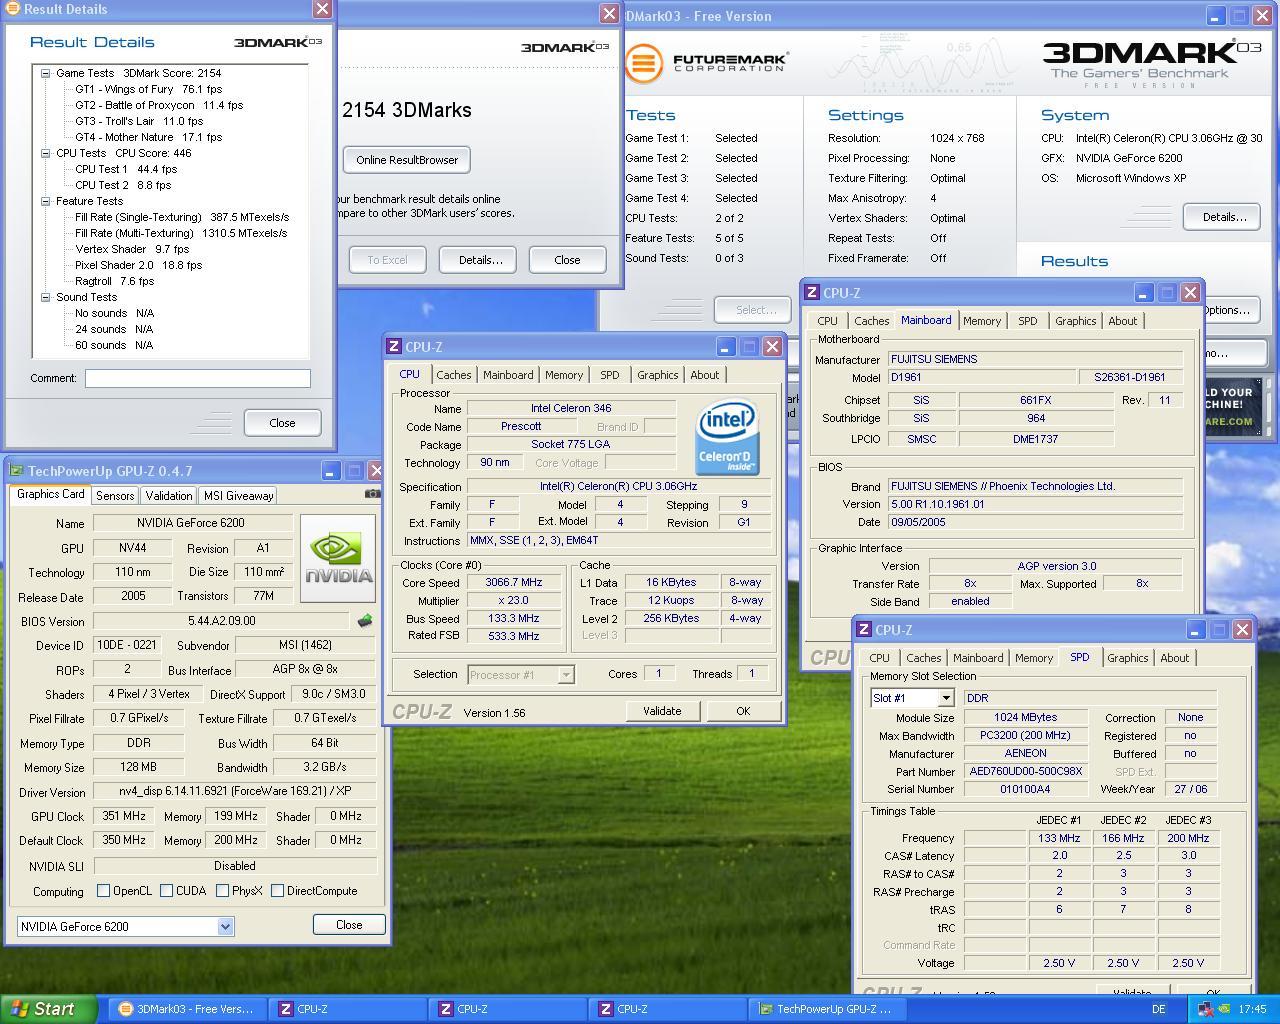Viewport: 1280px width, 1024px height.
Task: Click the Result Details window title icon
Action: [x=11, y=9]
